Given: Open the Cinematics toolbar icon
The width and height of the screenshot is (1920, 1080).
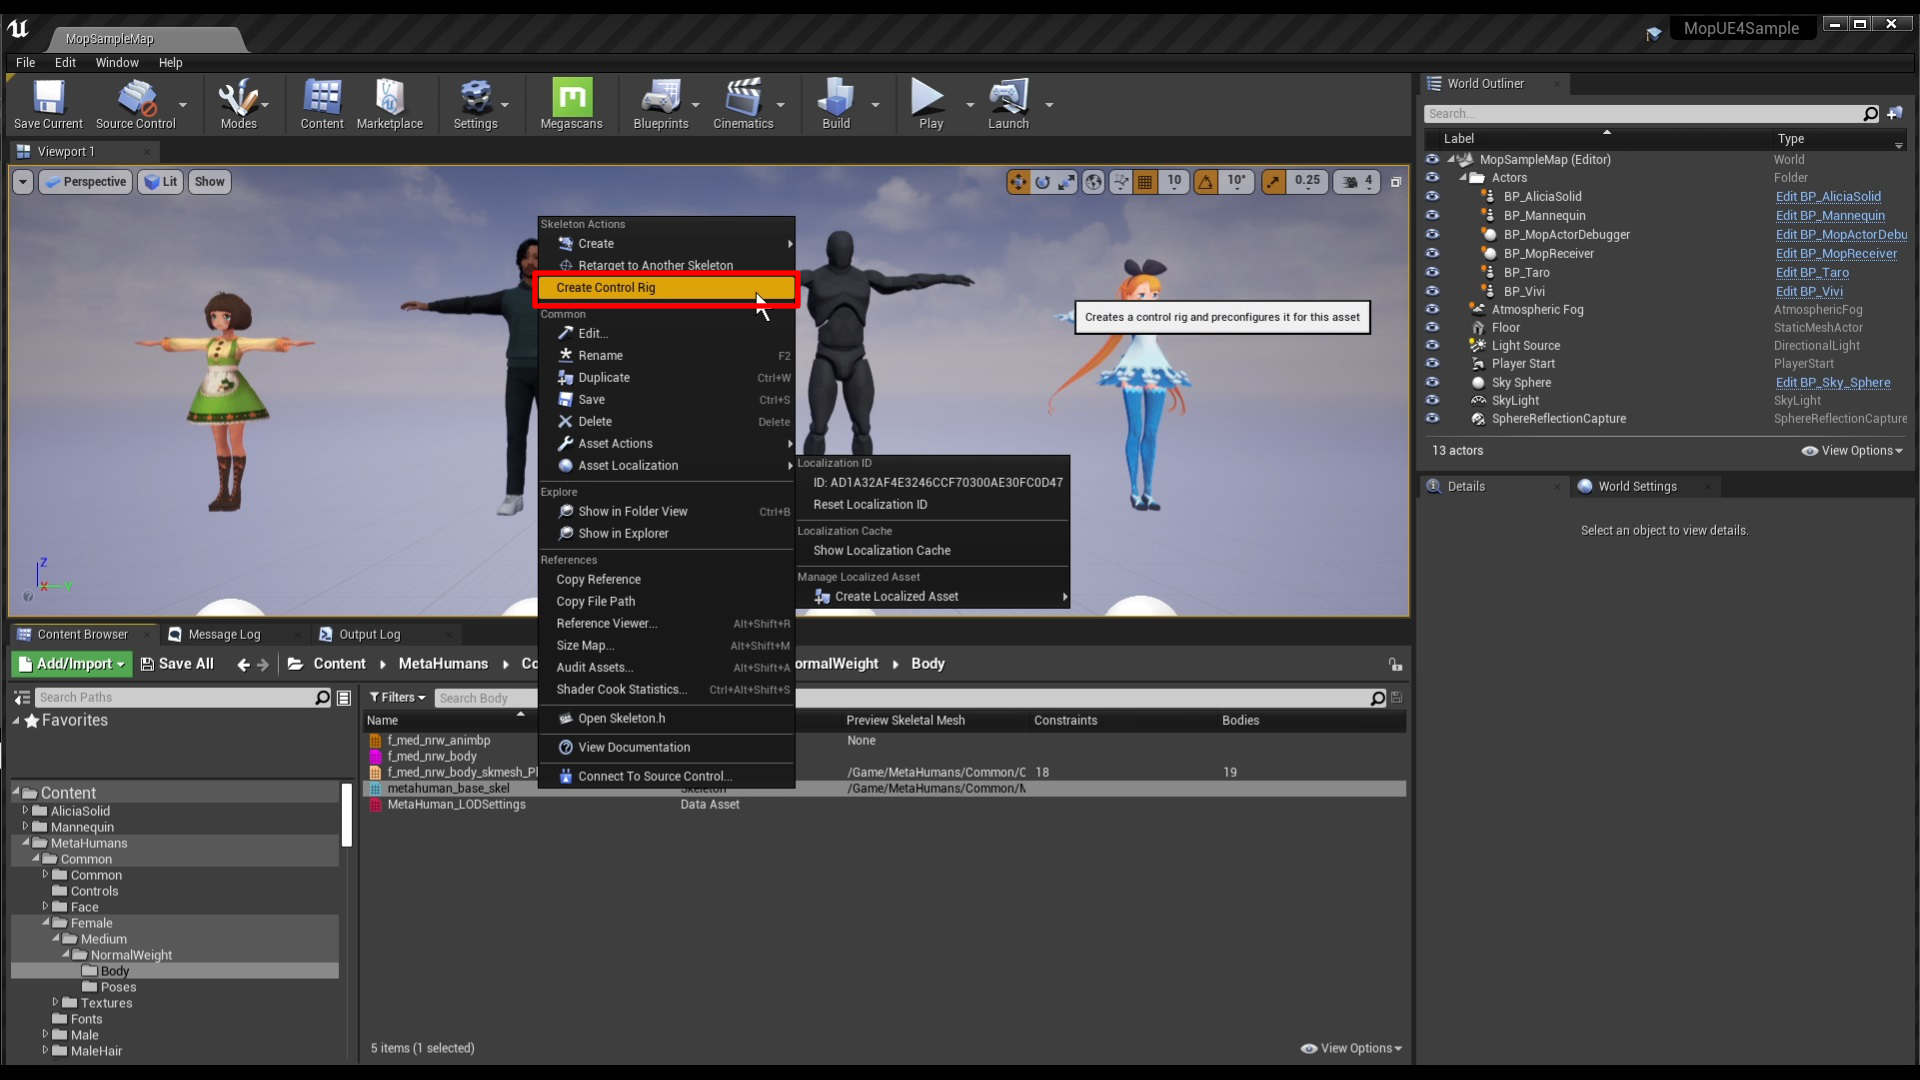Looking at the screenshot, I should tap(743, 104).
